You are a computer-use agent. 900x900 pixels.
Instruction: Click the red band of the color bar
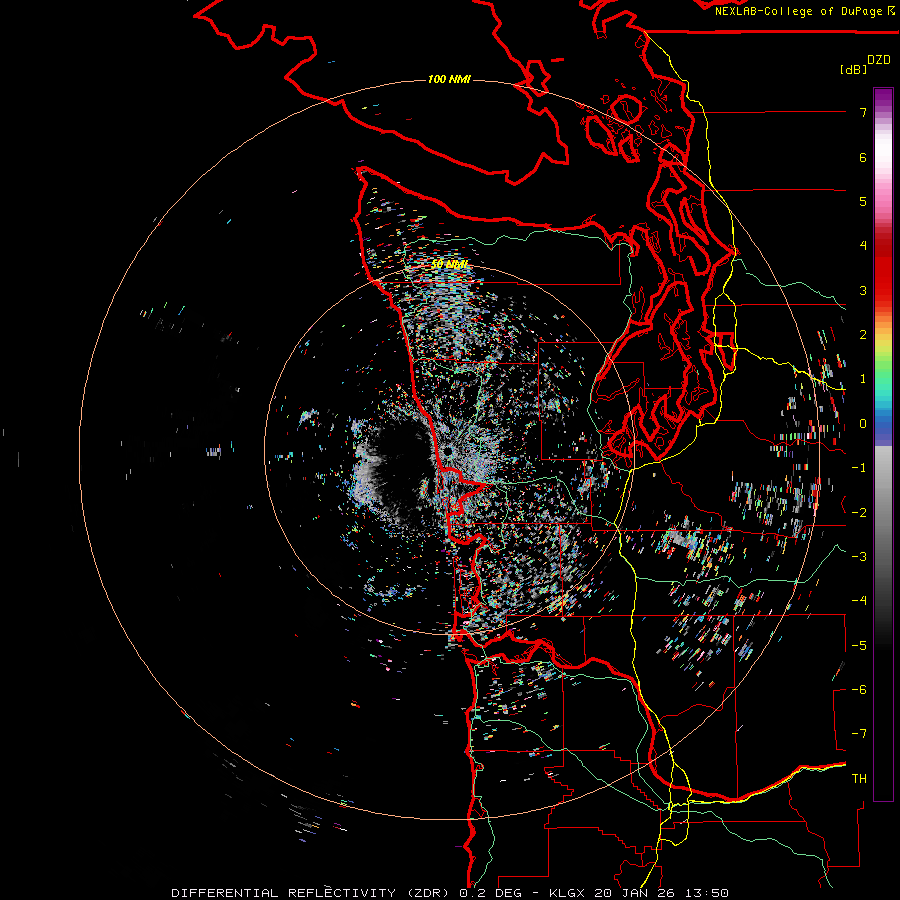click(x=883, y=270)
